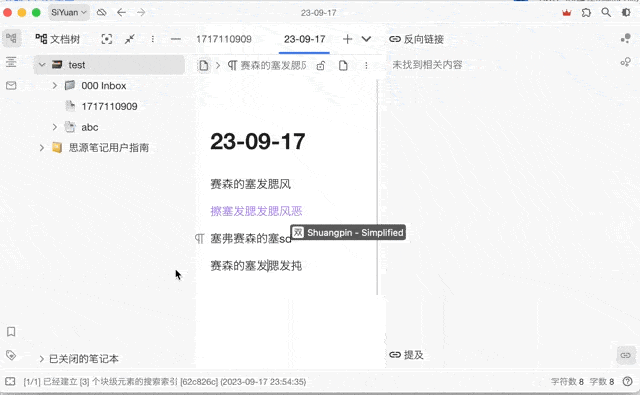Click the 字数 8 counter
Image resolution: width=640 pixels, height=395 pixels.
coord(602,382)
